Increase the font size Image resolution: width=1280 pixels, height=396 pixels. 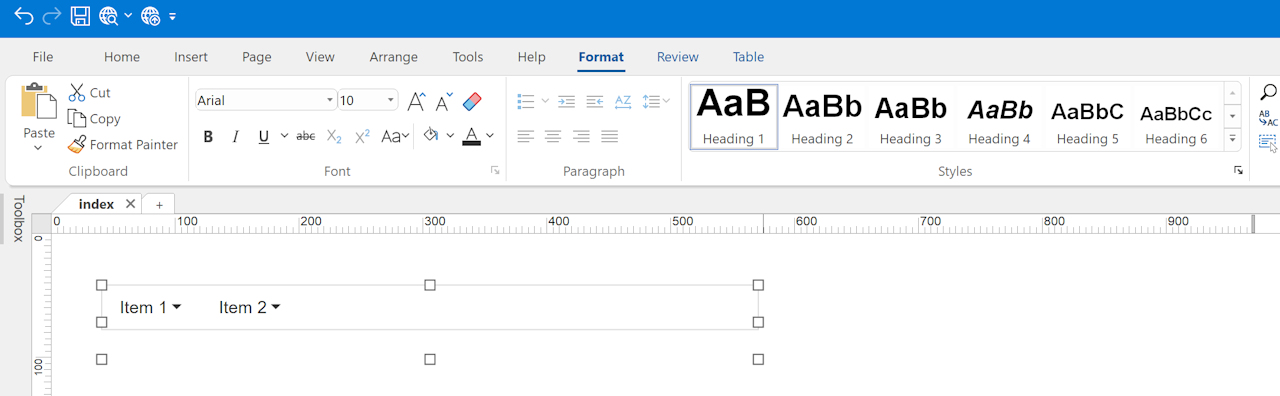(417, 100)
